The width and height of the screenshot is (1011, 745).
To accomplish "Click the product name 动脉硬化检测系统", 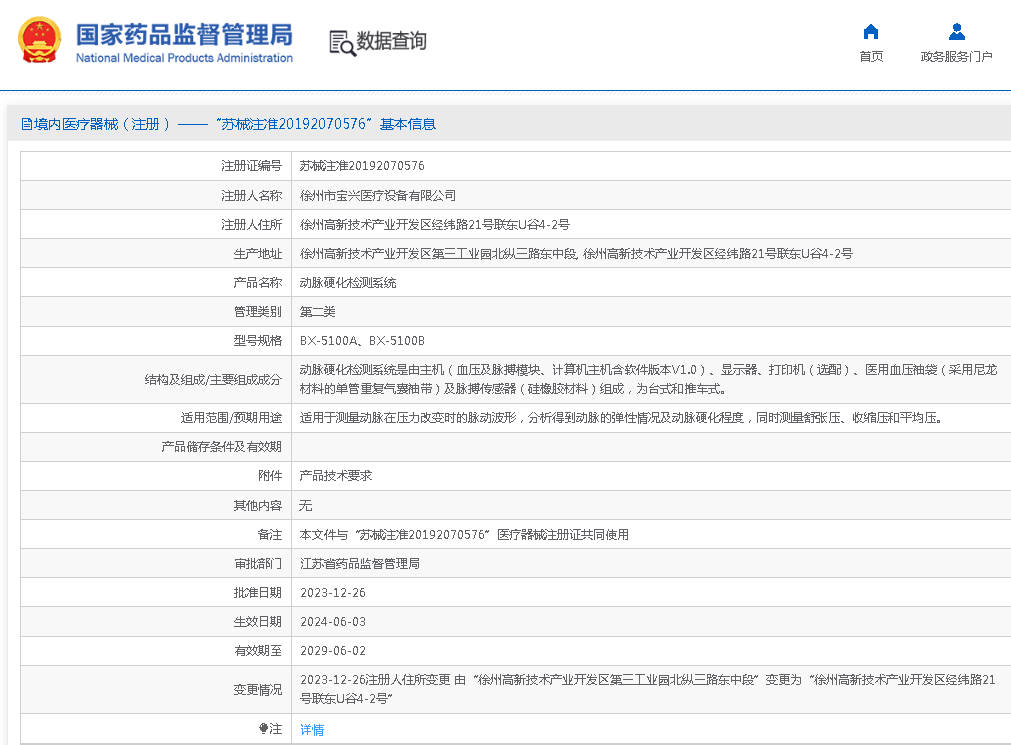I will click(348, 283).
